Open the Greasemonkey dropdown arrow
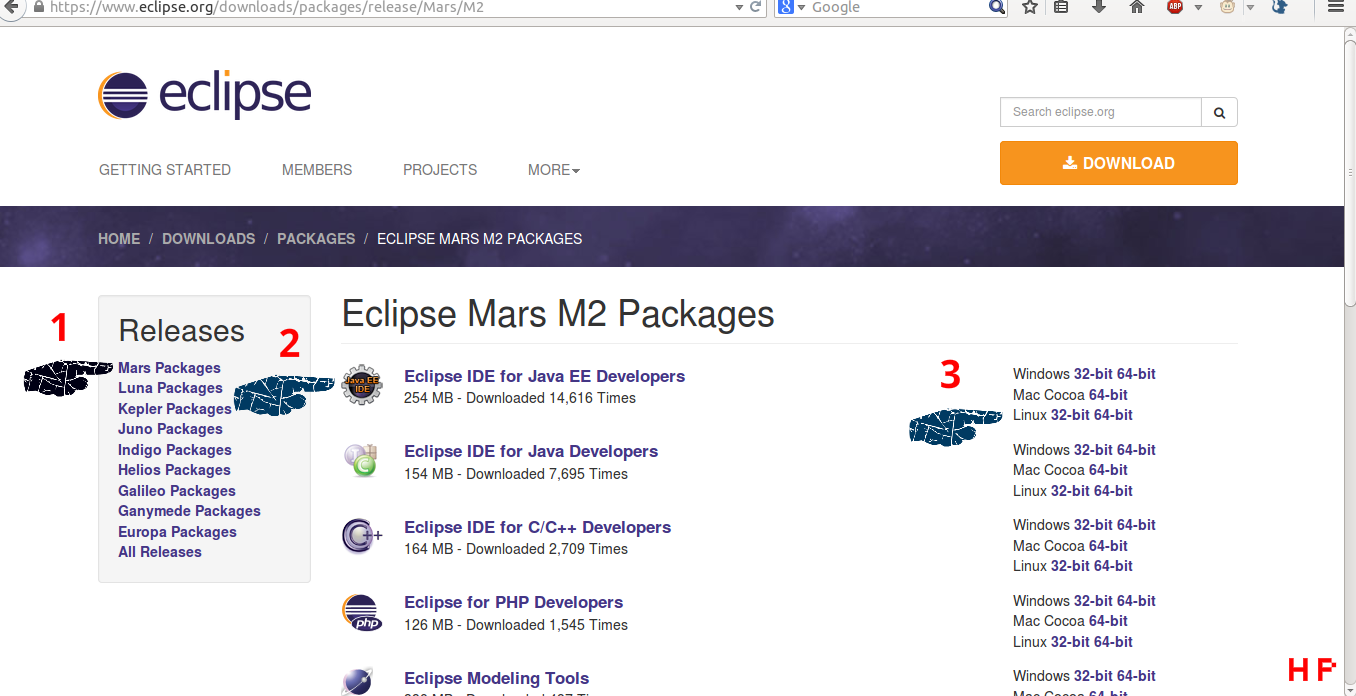This screenshot has height=696, width=1356. (x=1250, y=8)
